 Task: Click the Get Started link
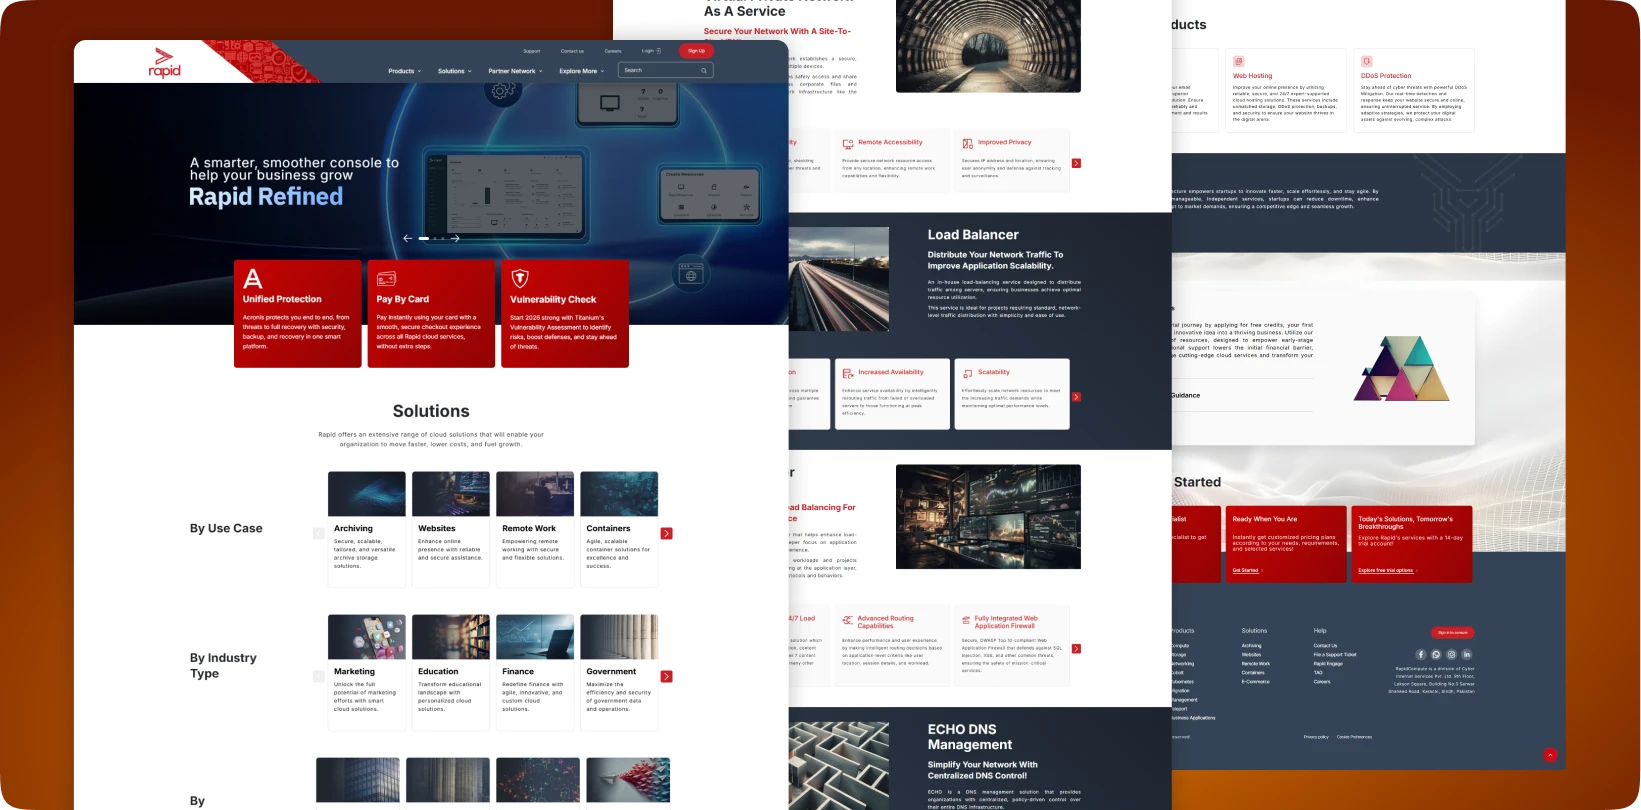pos(1247,570)
